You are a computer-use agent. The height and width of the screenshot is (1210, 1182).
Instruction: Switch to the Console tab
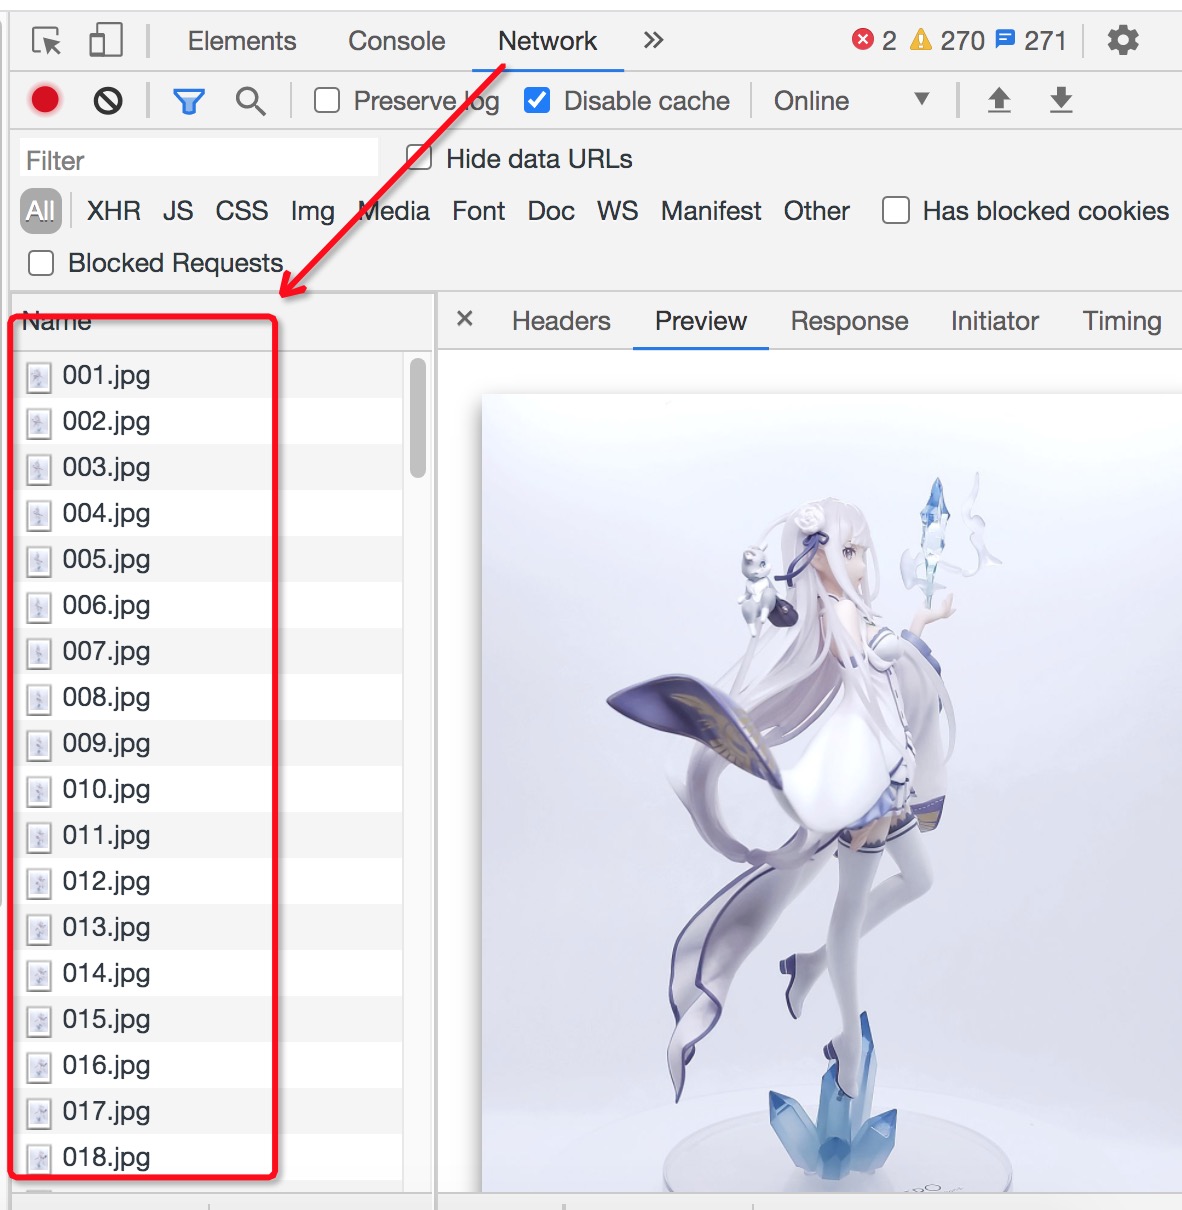[x=397, y=41]
